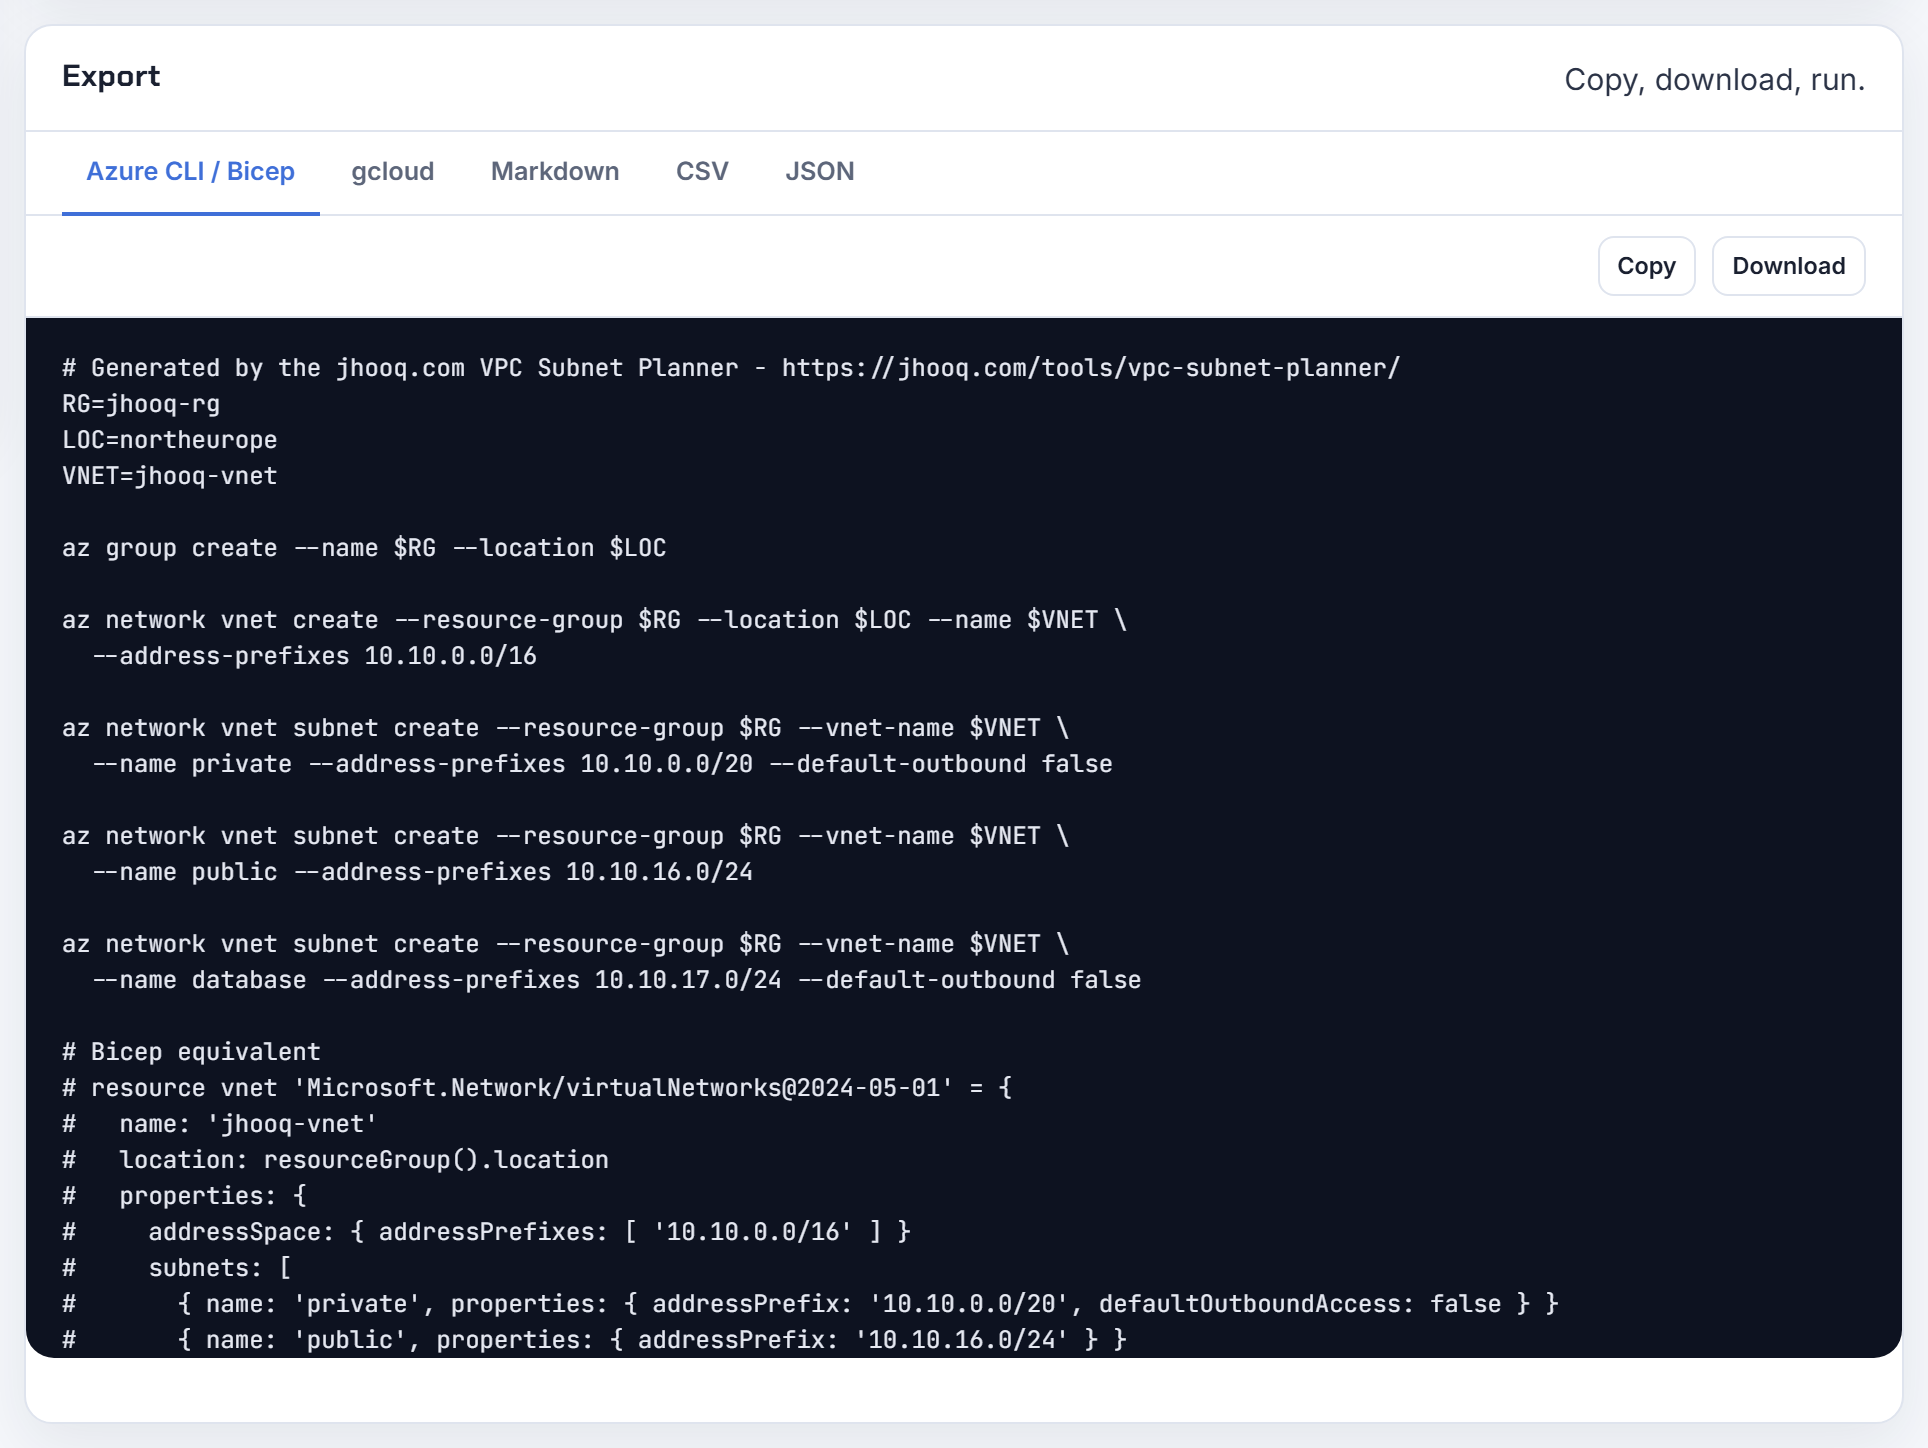1928x1448 pixels.
Task: Click the 'LOC=northeurope' line
Action: (x=170, y=440)
